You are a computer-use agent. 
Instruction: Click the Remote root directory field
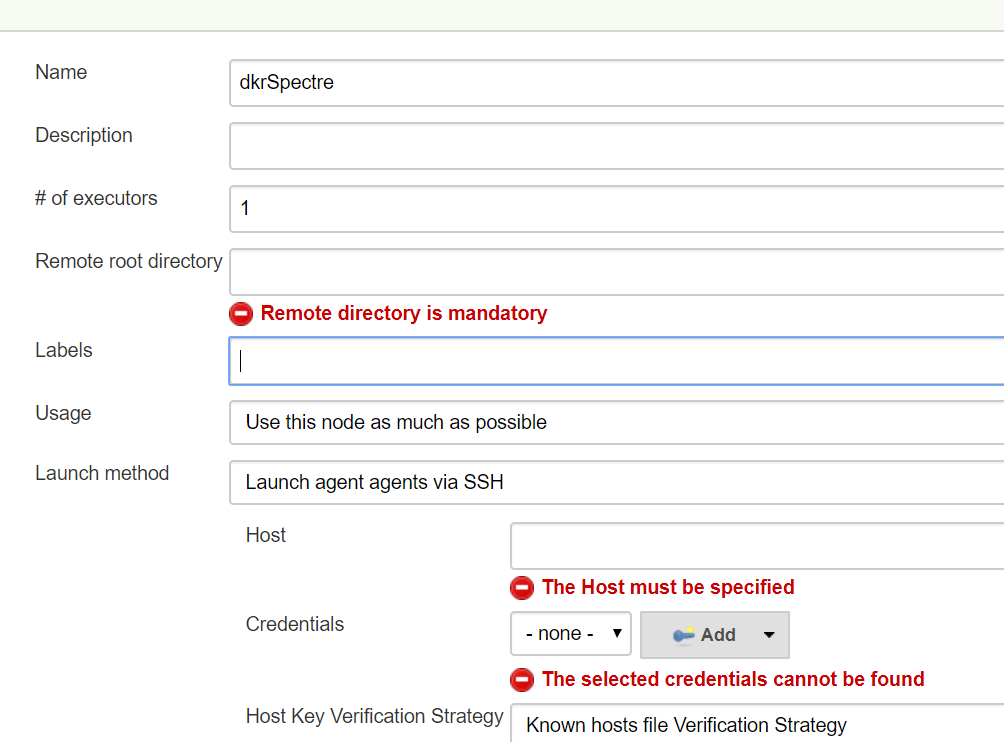[x=615, y=272]
